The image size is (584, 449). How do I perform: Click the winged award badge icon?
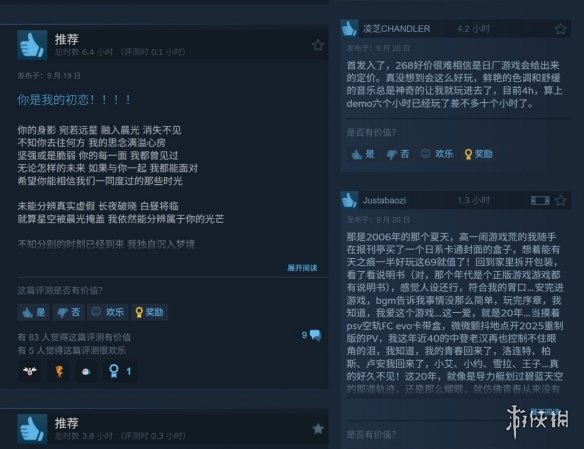point(29,371)
